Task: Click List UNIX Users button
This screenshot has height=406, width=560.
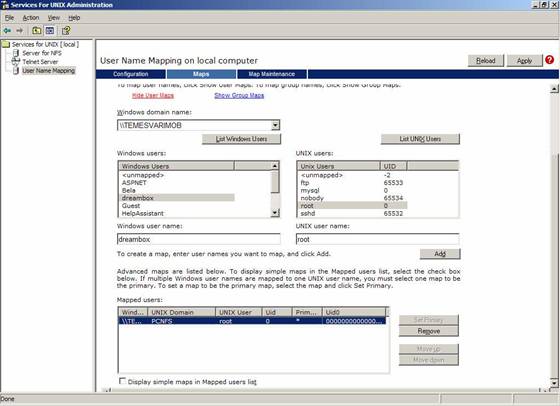Action: (420, 139)
